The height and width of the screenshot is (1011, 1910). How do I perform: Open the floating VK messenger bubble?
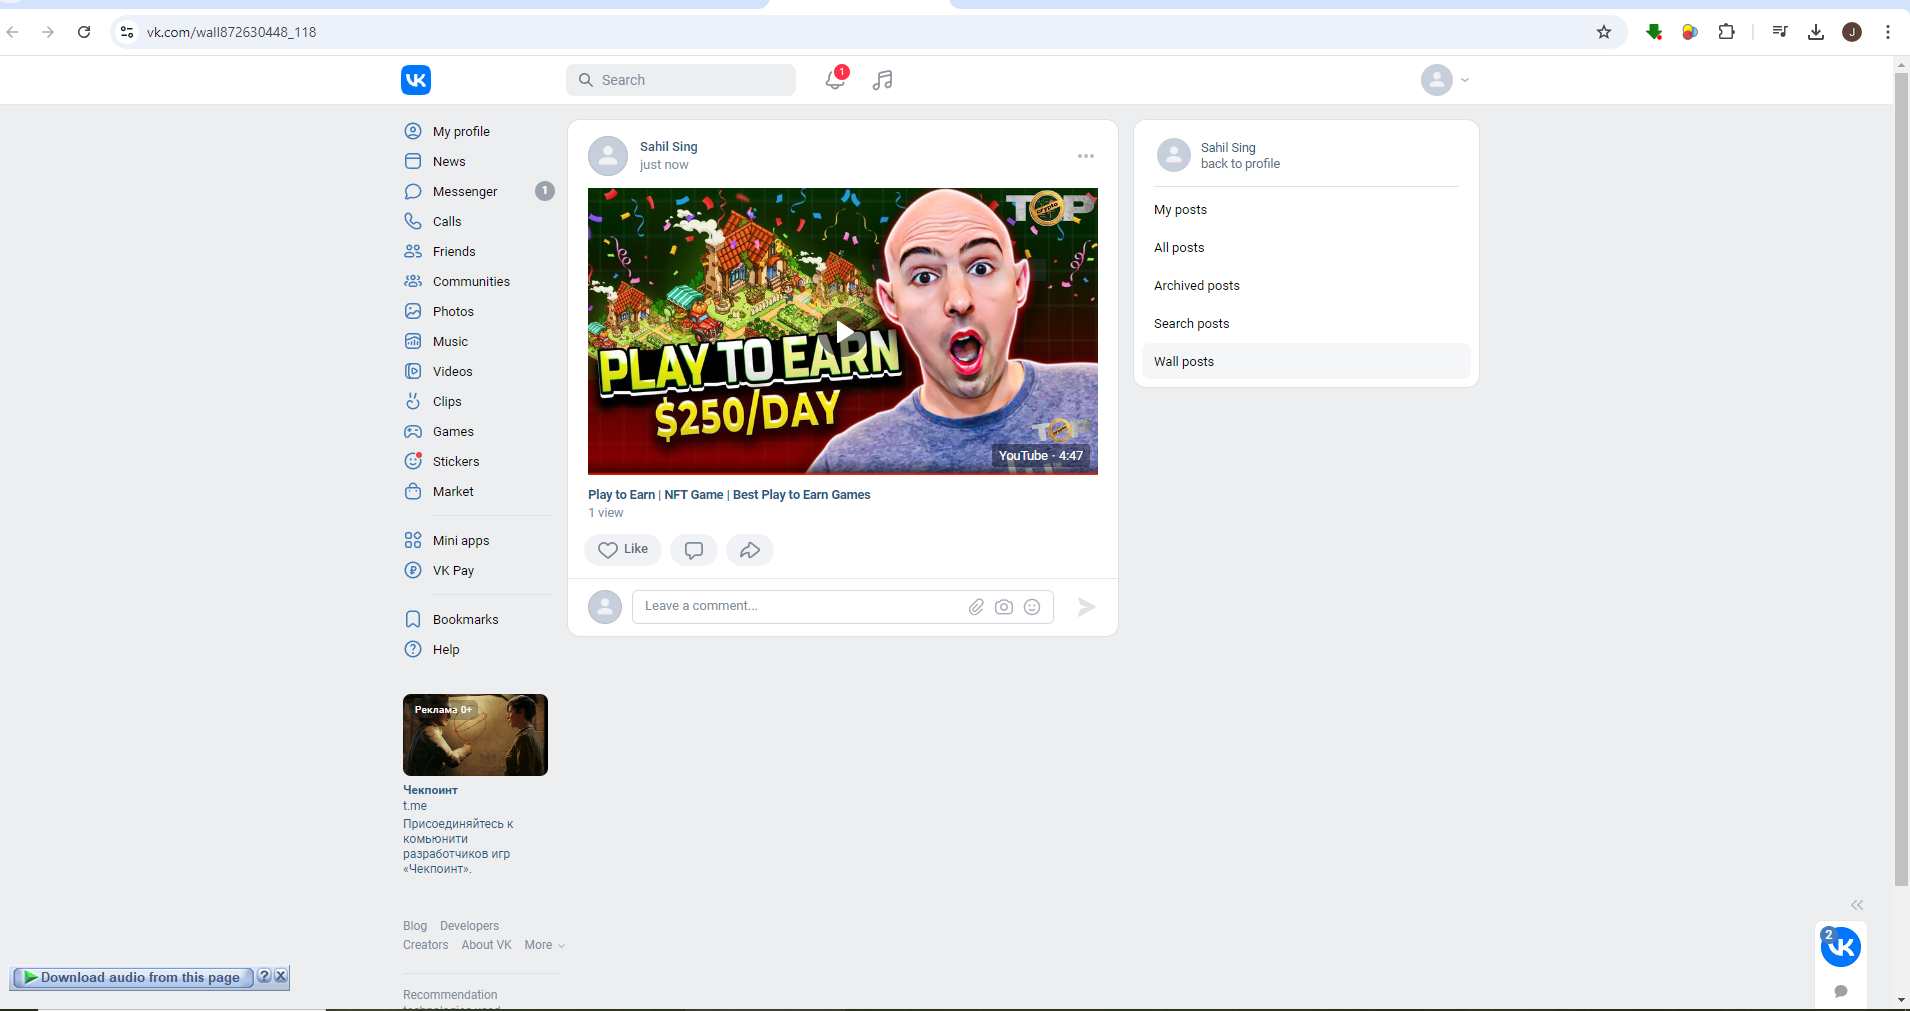pos(1841,947)
